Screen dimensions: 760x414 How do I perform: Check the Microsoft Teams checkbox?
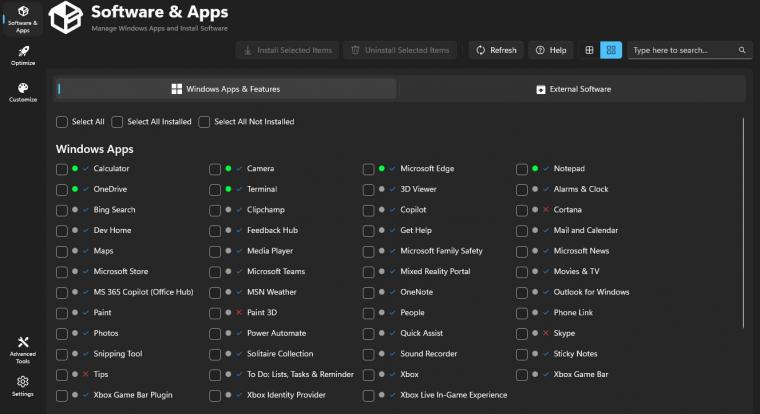pos(215,272)
